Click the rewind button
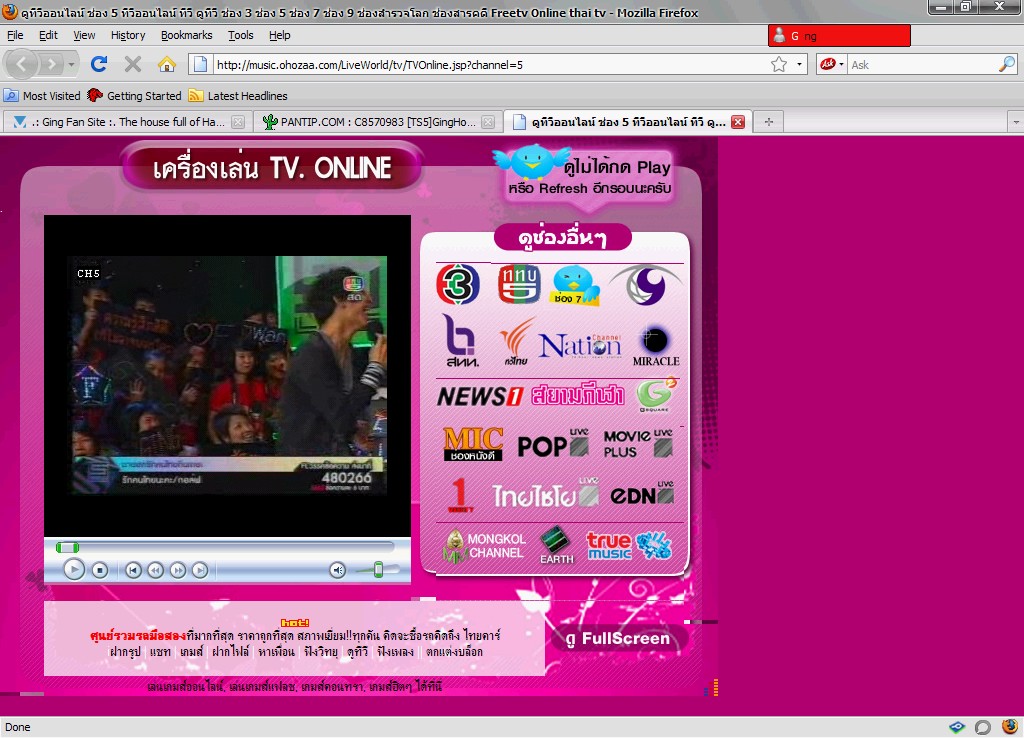The height and width of the screenshot is (738, 1024). (x=155, y=570)
